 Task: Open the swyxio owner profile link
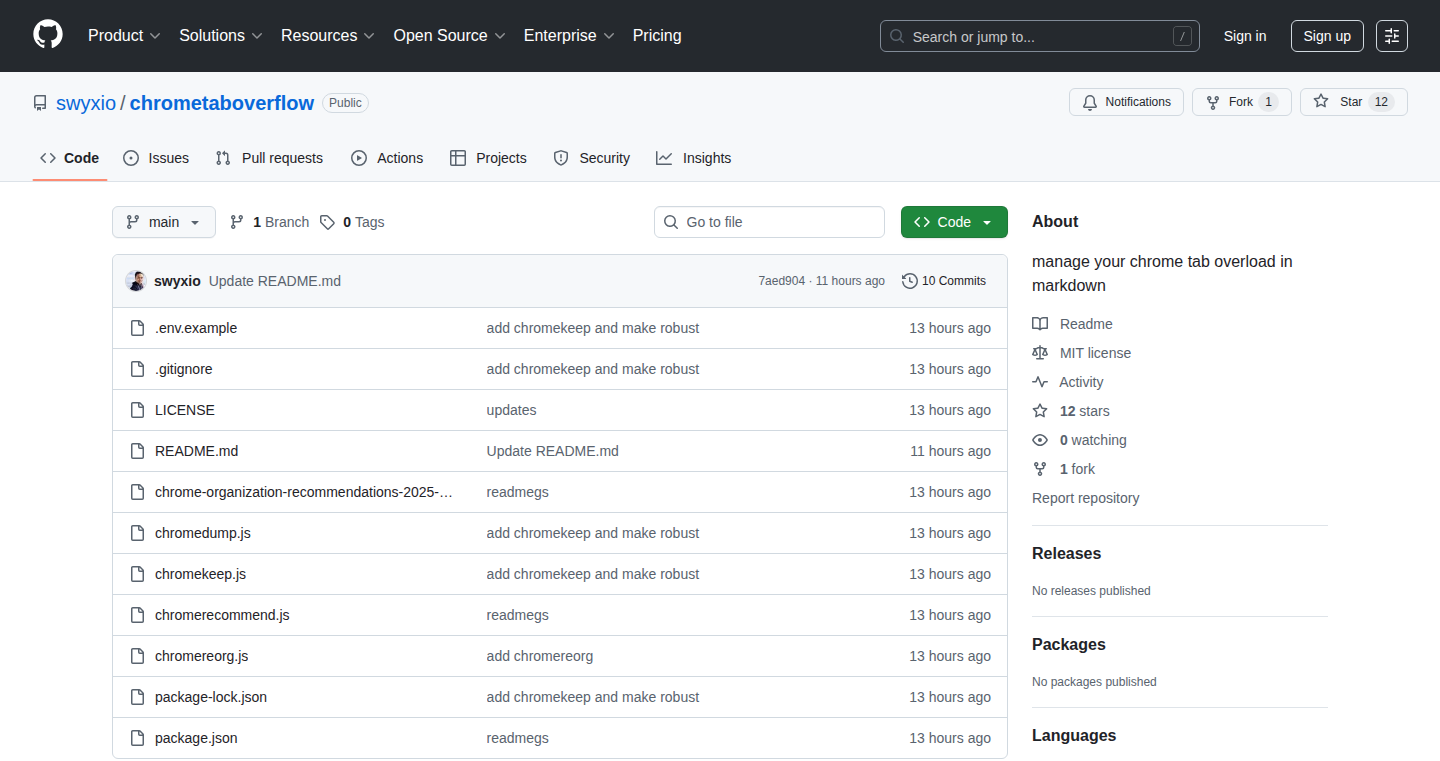[x=86, y=103]
